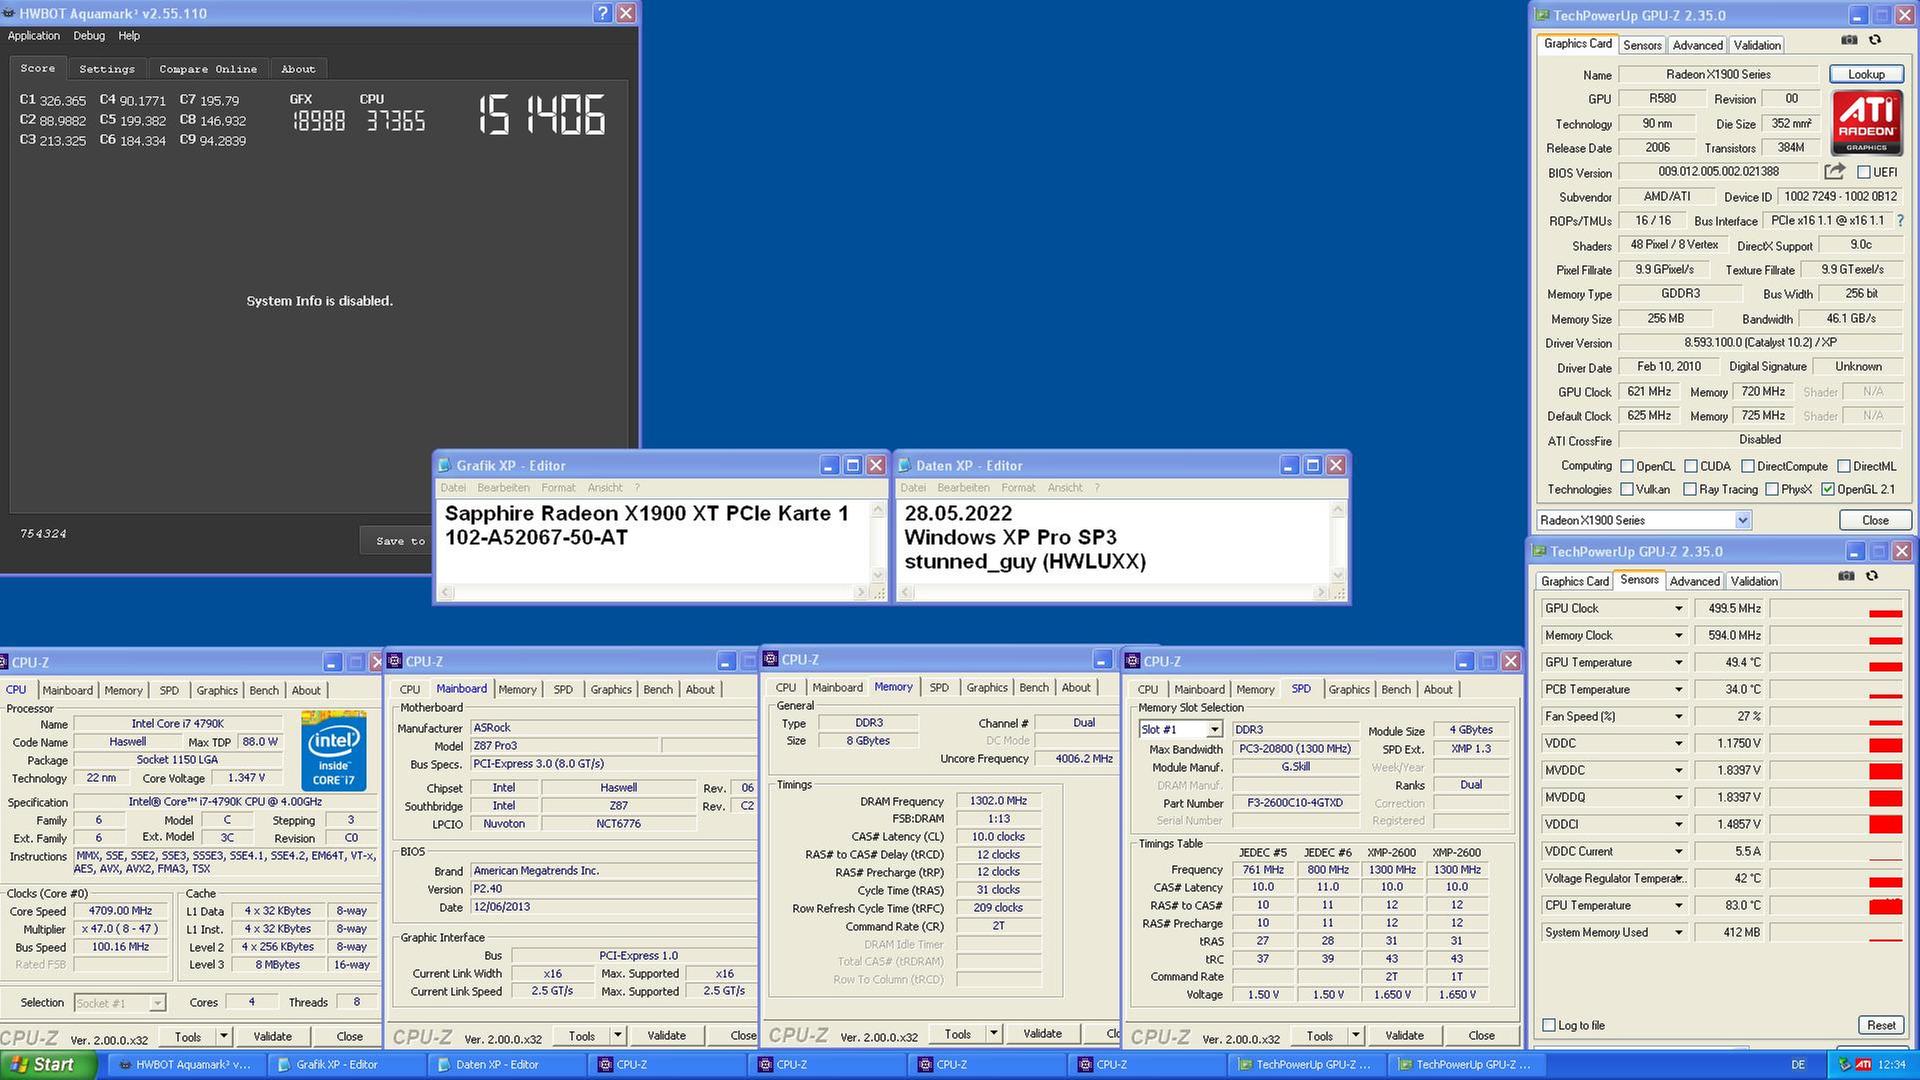Click the Windows Start button
Viewport: 1920px width, 1080px height.
pyautogui.click(x=48, y=1064)
